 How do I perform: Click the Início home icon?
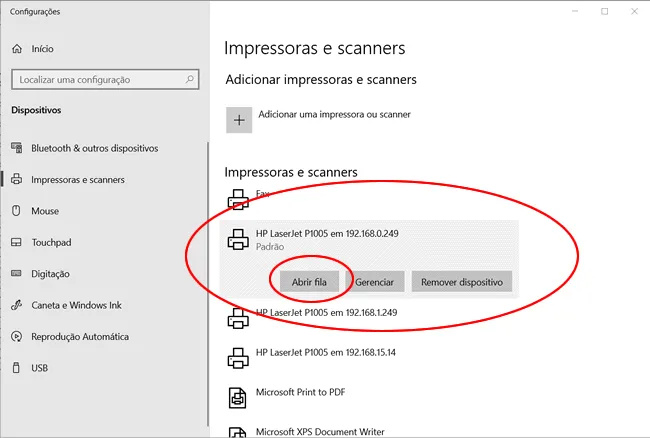tap(17, 49)
